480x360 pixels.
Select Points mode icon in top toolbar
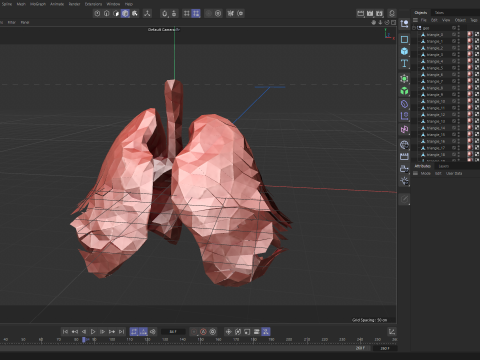[x=97, y=13]
